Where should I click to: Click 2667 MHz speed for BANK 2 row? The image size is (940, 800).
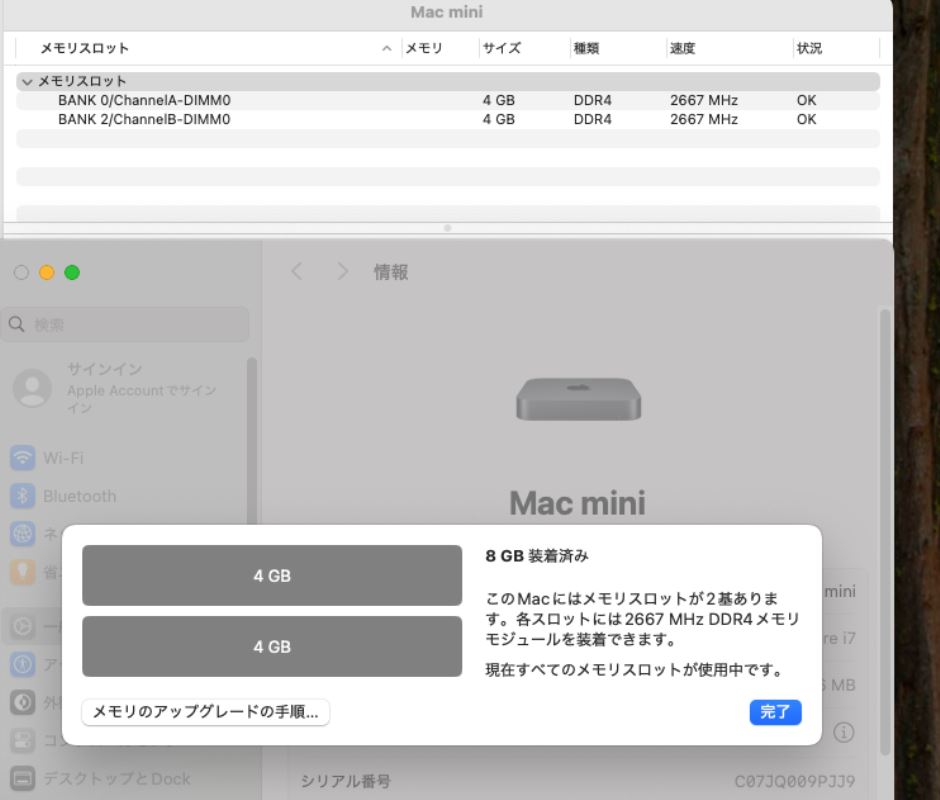tap(704, 119)
